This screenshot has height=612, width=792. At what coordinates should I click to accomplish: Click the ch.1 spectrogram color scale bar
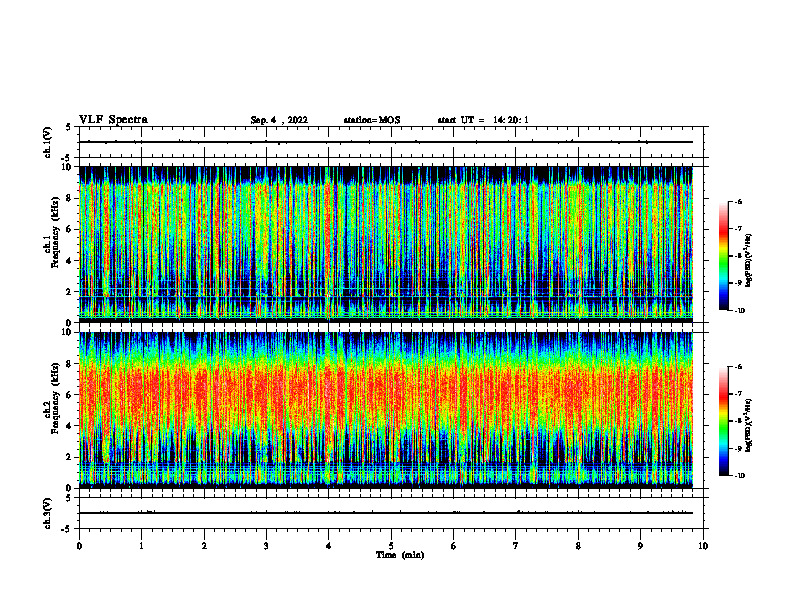723,256
